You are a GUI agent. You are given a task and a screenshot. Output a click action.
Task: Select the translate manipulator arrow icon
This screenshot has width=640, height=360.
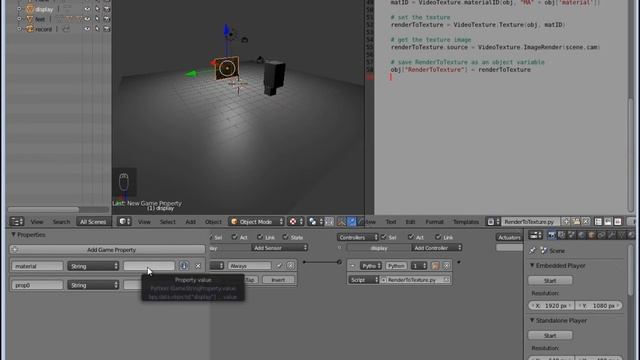(x=351, y=222)
